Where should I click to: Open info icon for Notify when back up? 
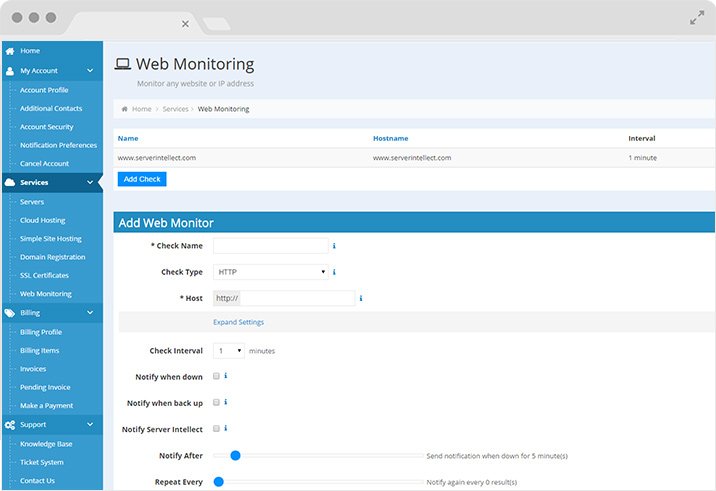tap(226, 402)
